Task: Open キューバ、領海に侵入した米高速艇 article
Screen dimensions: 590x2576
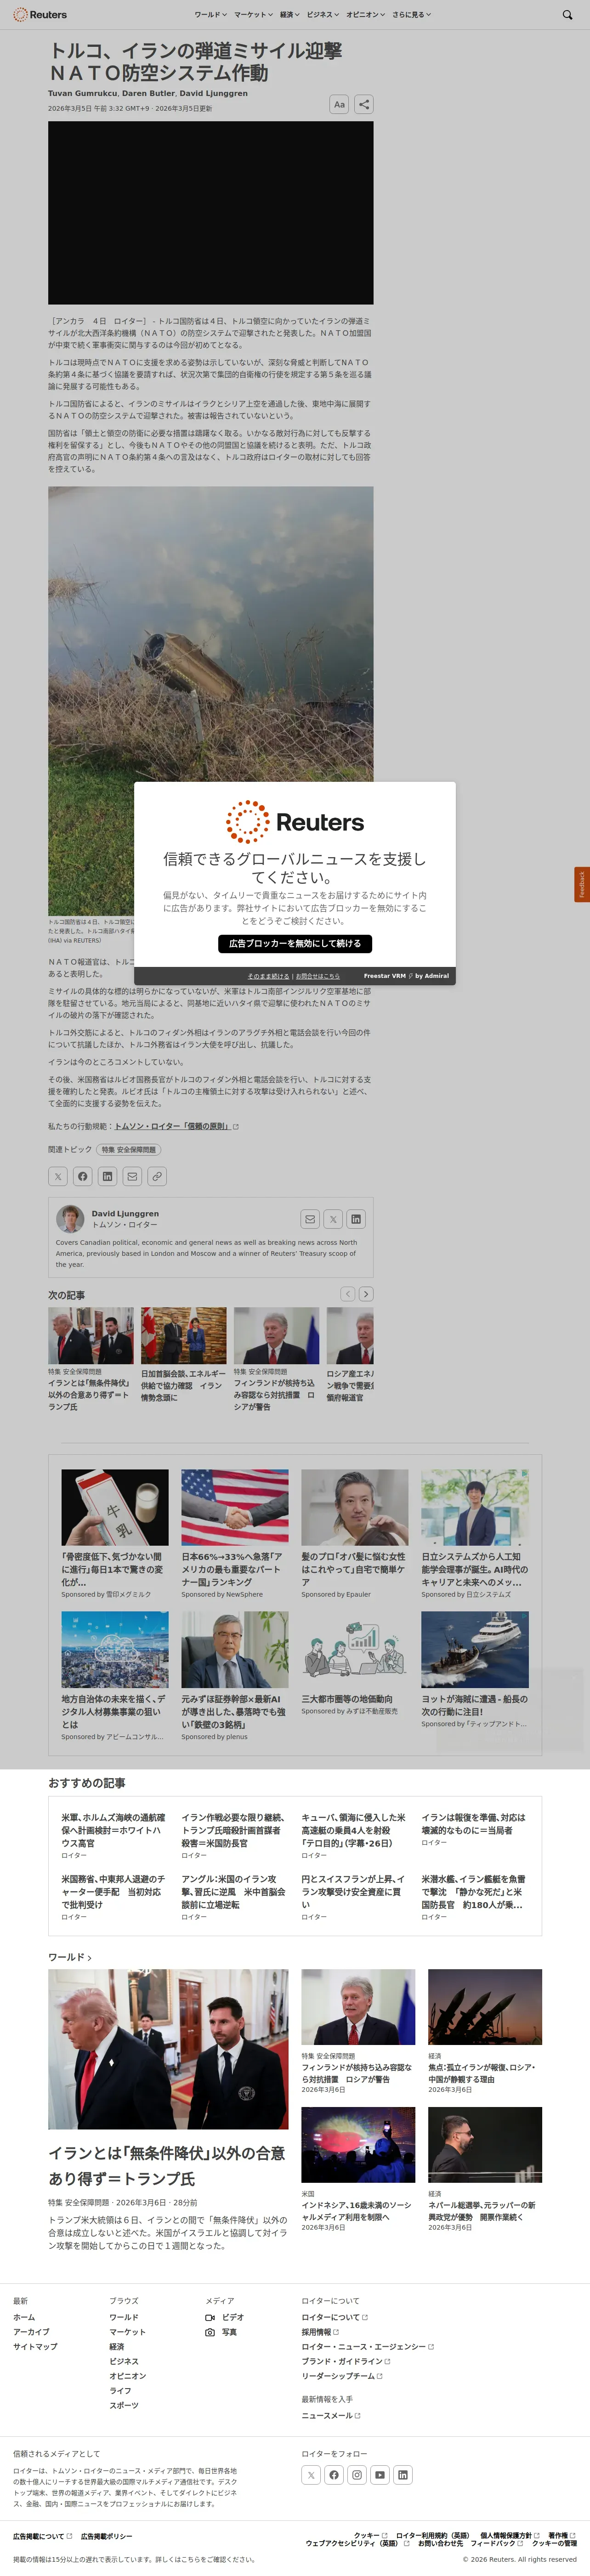Action: pyautogui.click(x=354, y=1830)
